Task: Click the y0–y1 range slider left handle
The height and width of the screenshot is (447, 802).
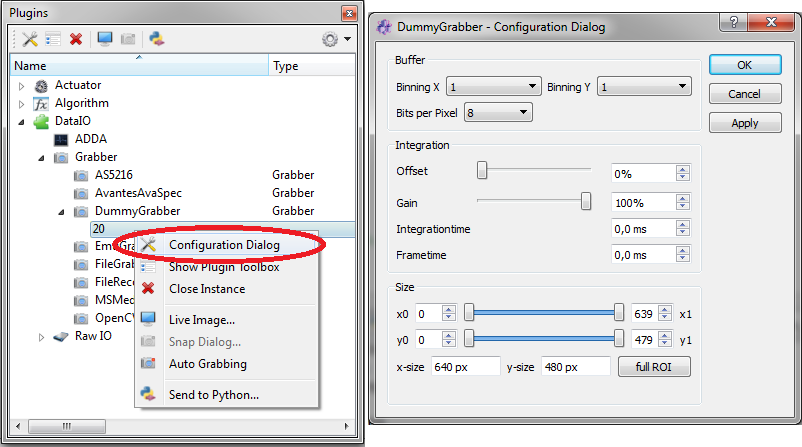Action: tap(469, 338)
